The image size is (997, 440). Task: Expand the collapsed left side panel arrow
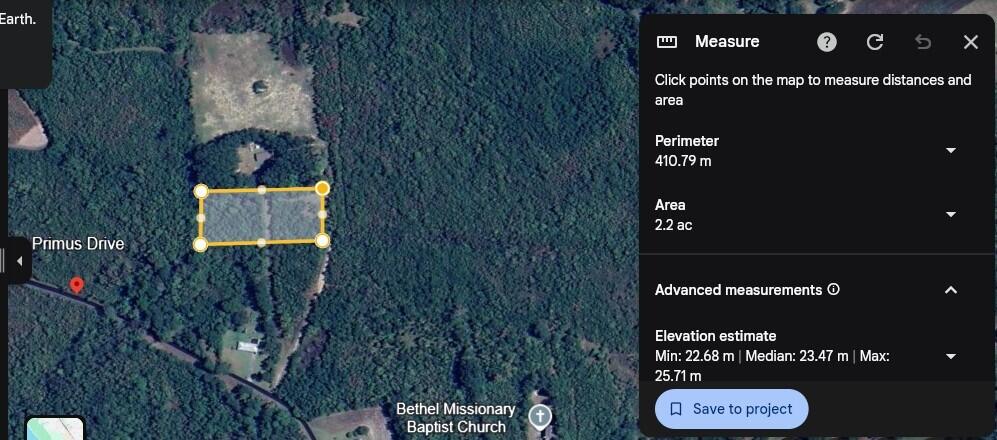point(19,261)
